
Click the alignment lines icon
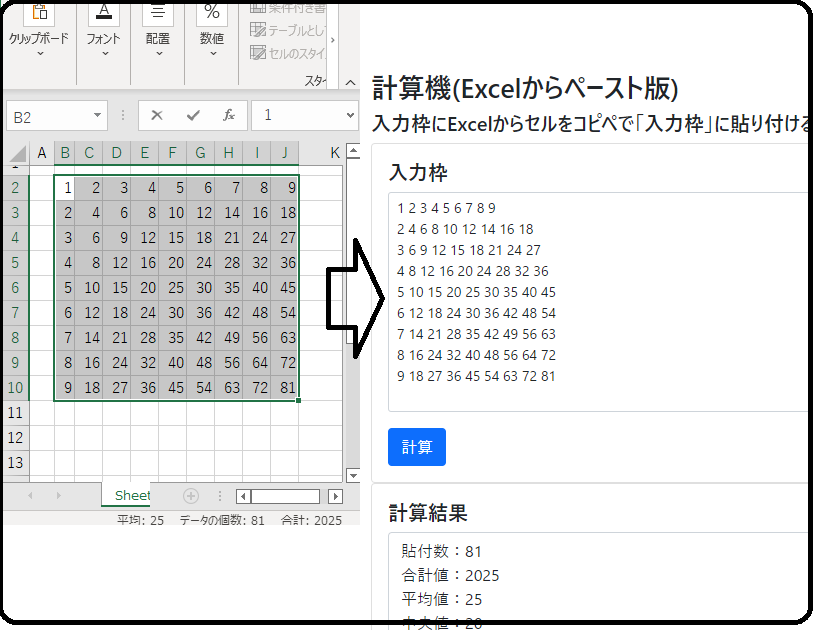pyautogui.click(x=157, y=12)
